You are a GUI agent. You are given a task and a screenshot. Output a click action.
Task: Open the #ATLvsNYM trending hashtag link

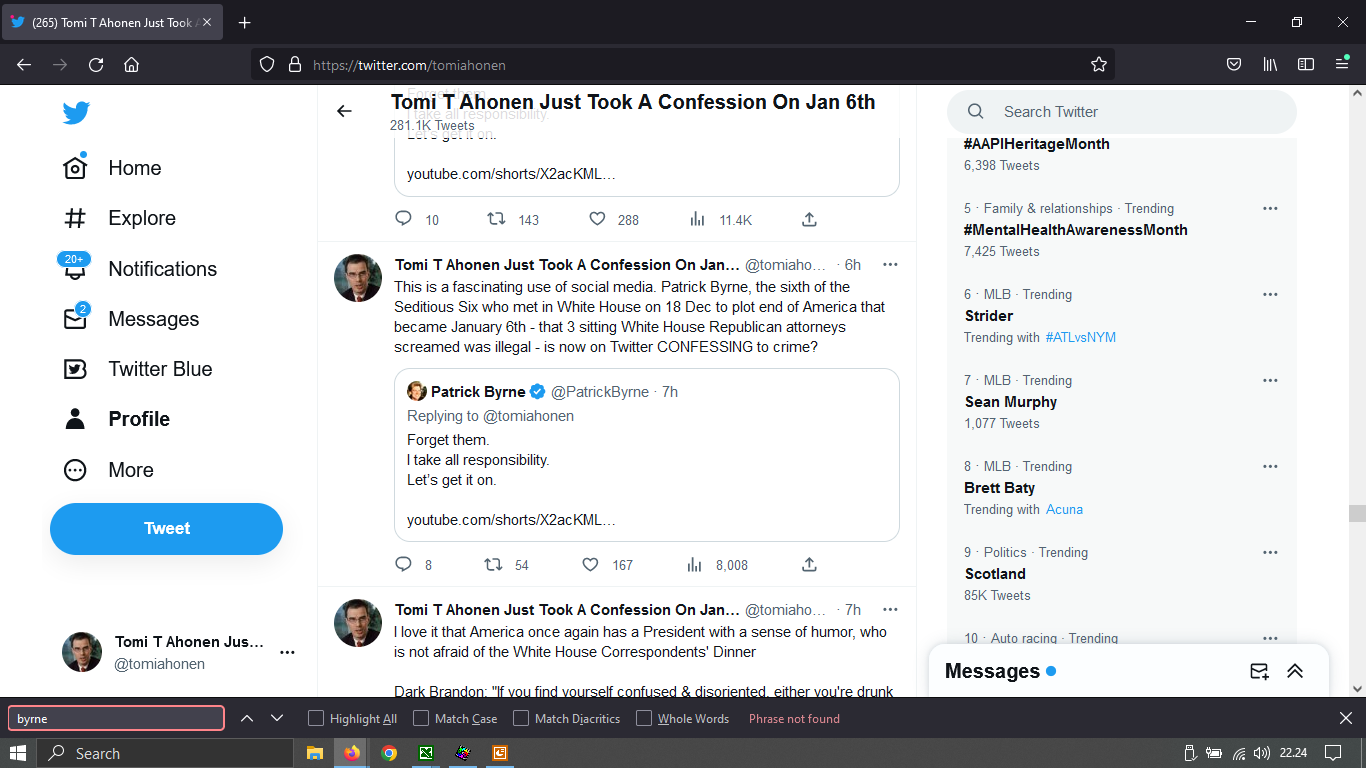[1083, 337]
